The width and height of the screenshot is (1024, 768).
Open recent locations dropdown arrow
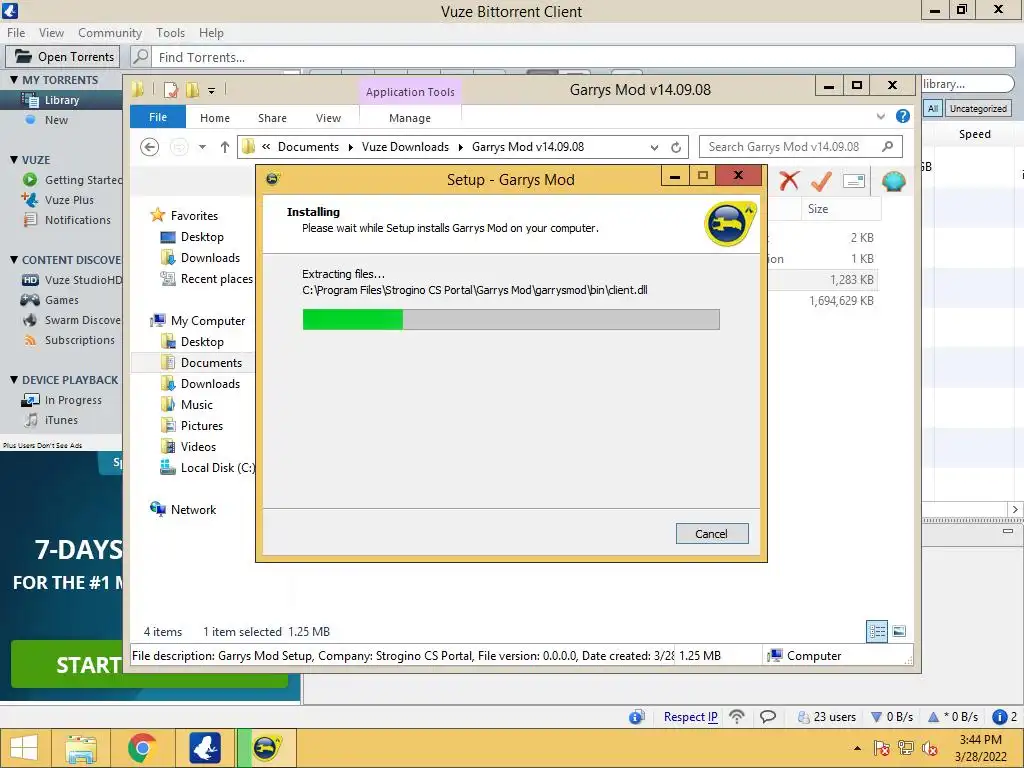click(x=202, y=147)
